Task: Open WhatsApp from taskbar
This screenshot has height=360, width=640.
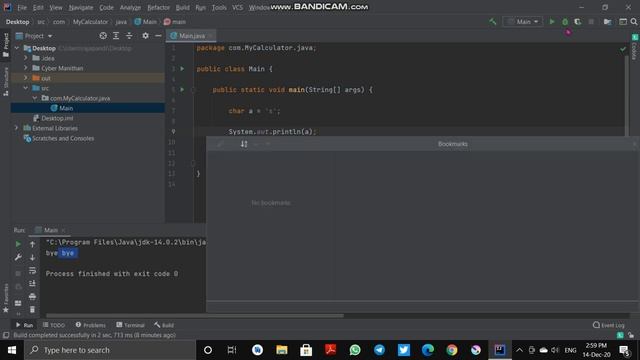Action: (355, 350)
